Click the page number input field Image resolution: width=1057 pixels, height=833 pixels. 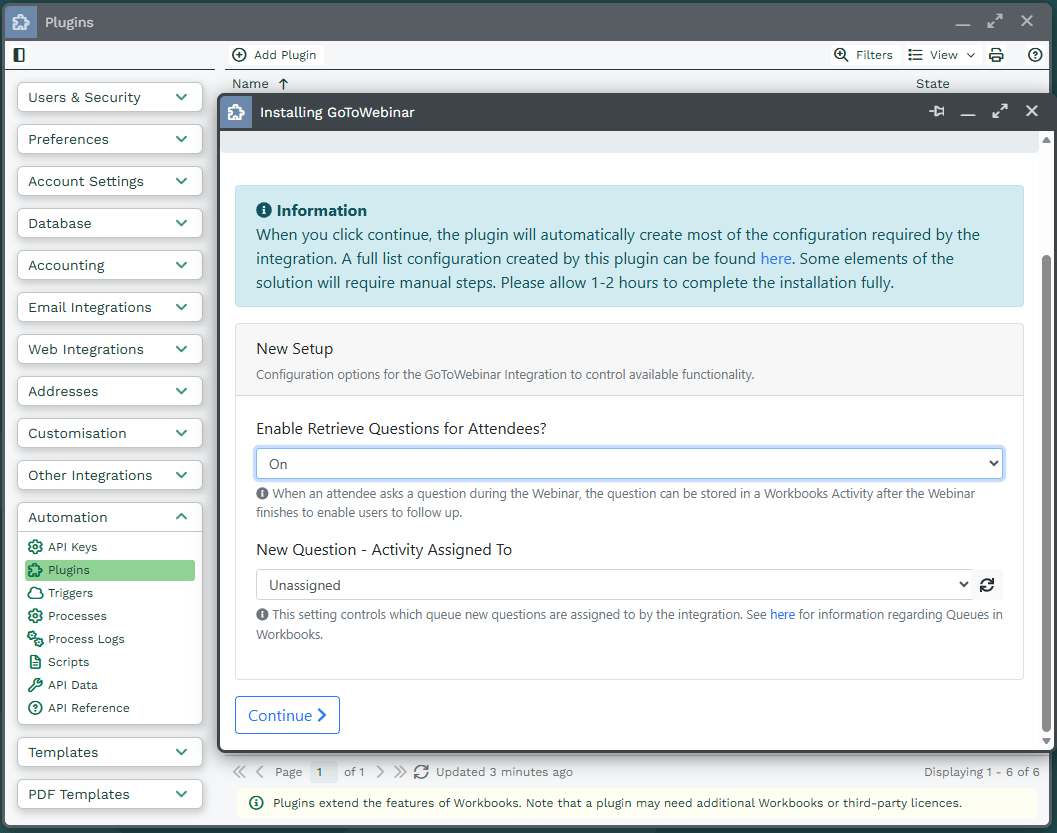click(323, 772)
